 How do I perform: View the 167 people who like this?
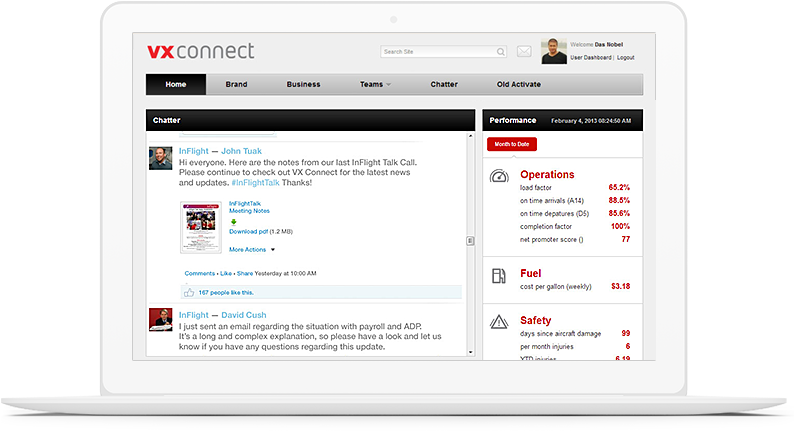coord(226,293)
